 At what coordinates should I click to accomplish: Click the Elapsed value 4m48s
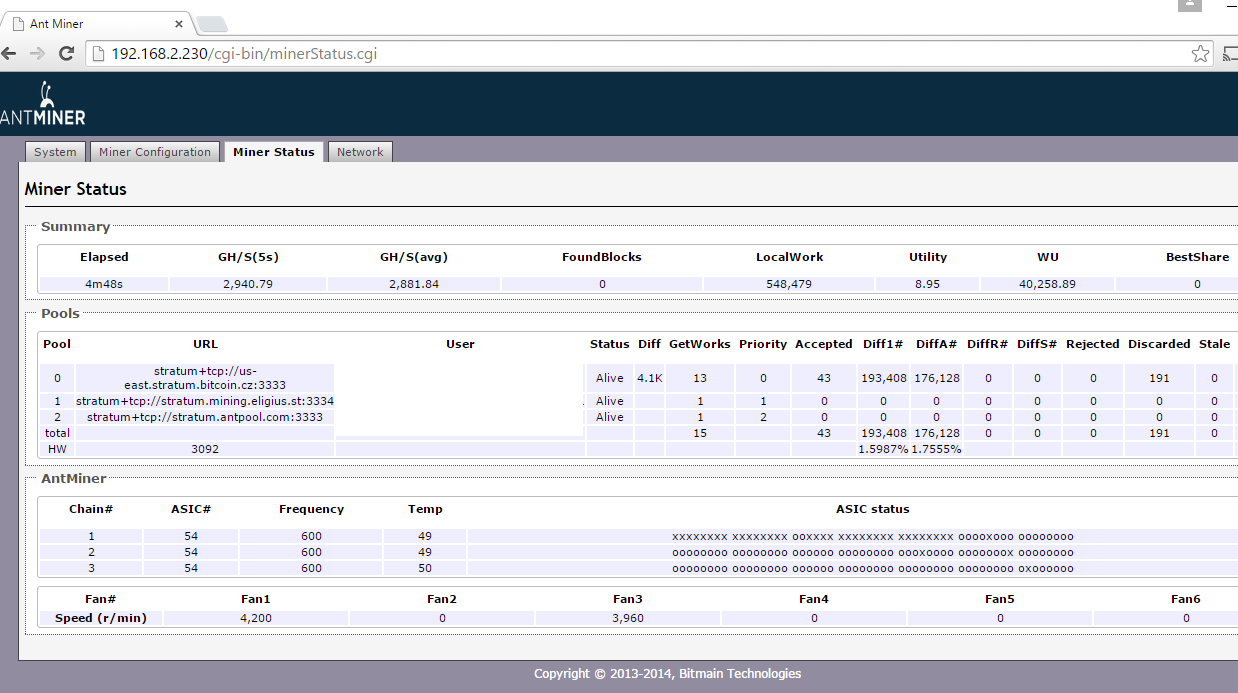104,284
